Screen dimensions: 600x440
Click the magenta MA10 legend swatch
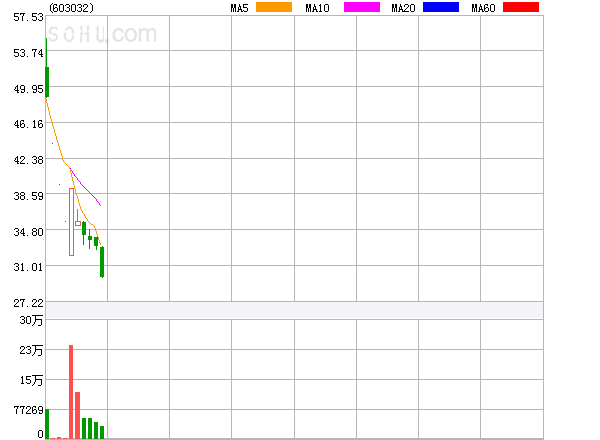click(x=362, y=7)
